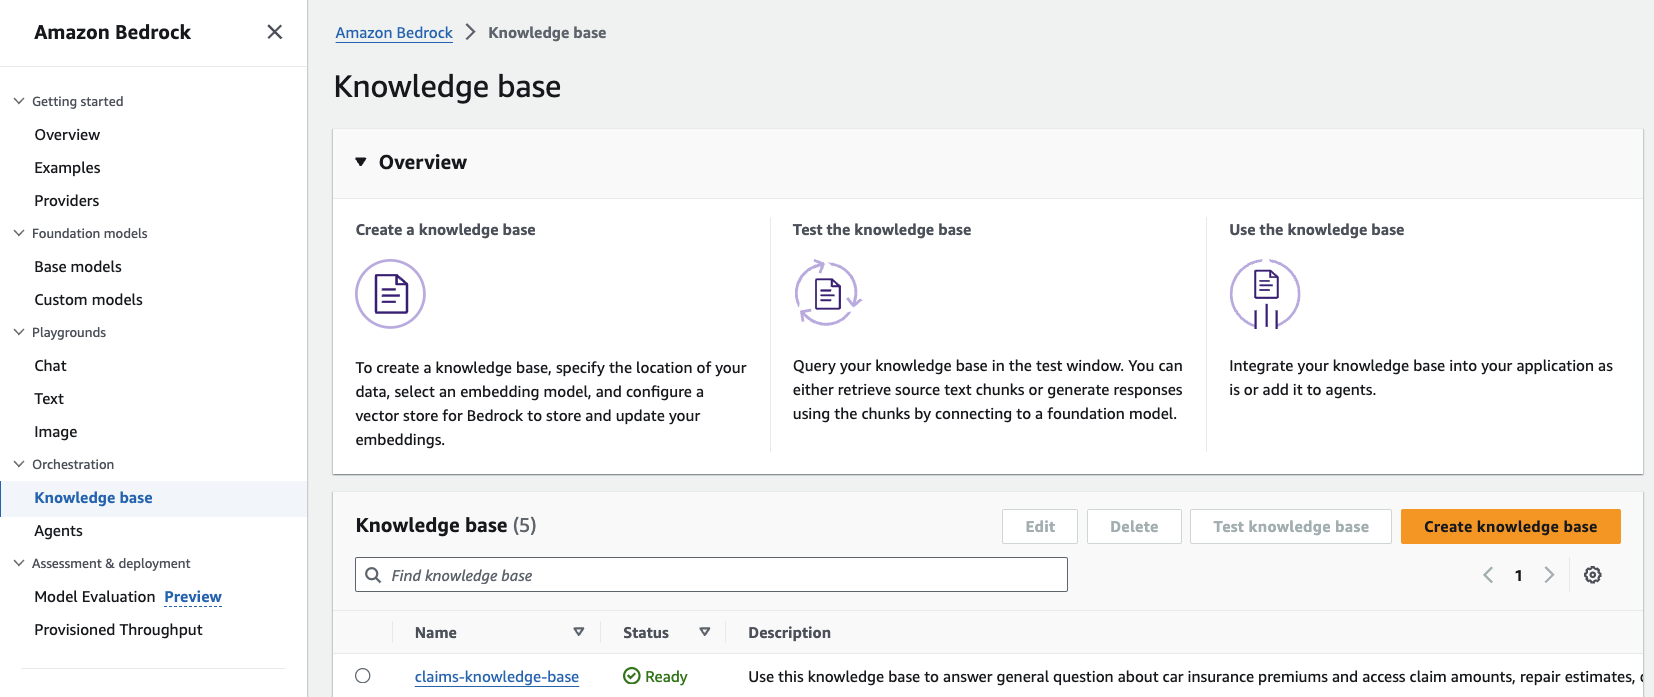Sort table by Status column arrow
1654x697 pixels.
point(704,632)
